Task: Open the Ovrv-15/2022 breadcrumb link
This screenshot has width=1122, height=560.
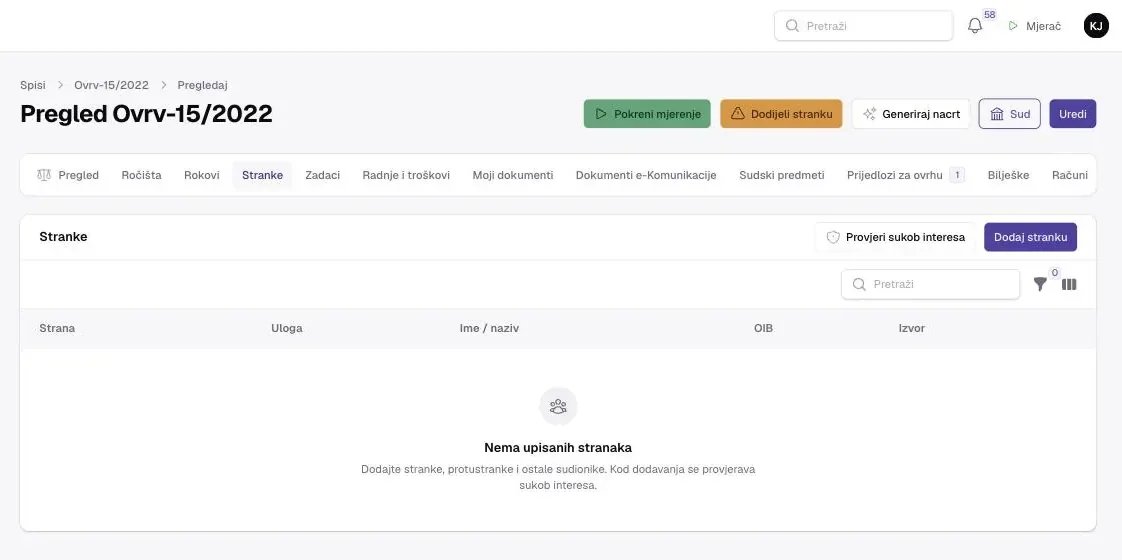Action: pos(112,85)
